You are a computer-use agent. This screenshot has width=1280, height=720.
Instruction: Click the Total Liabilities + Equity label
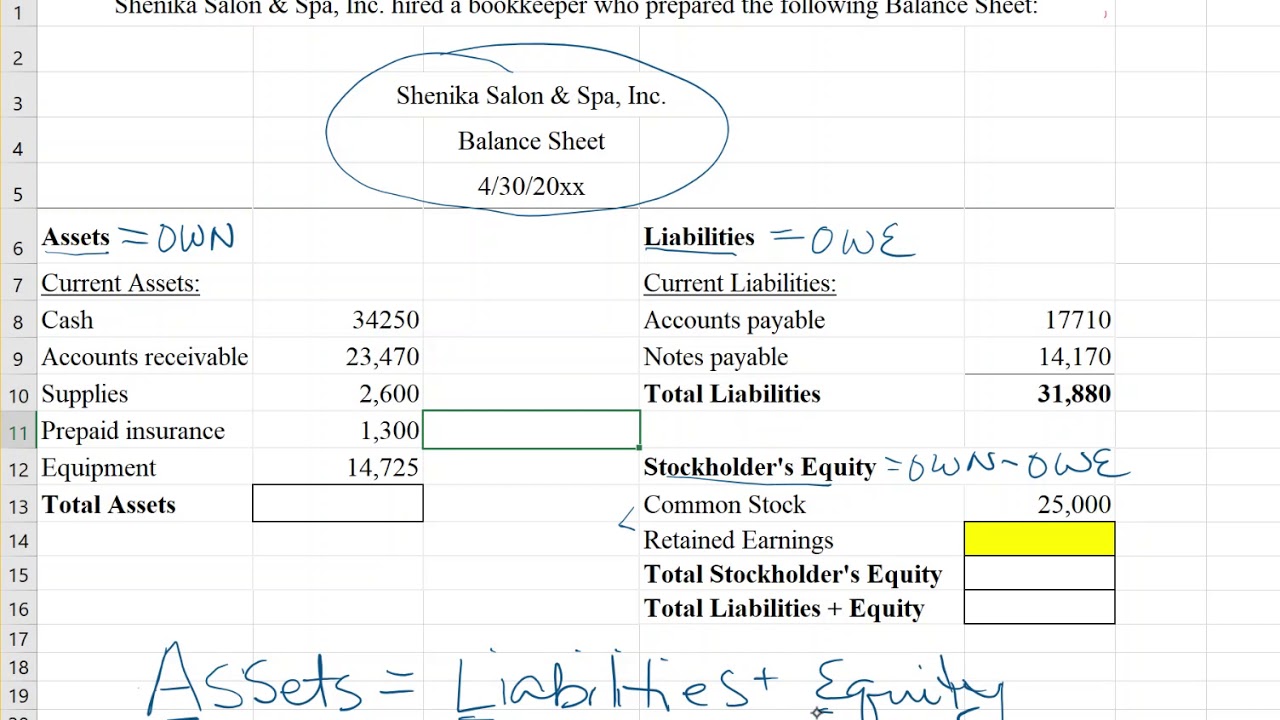(x=784, y=608)
